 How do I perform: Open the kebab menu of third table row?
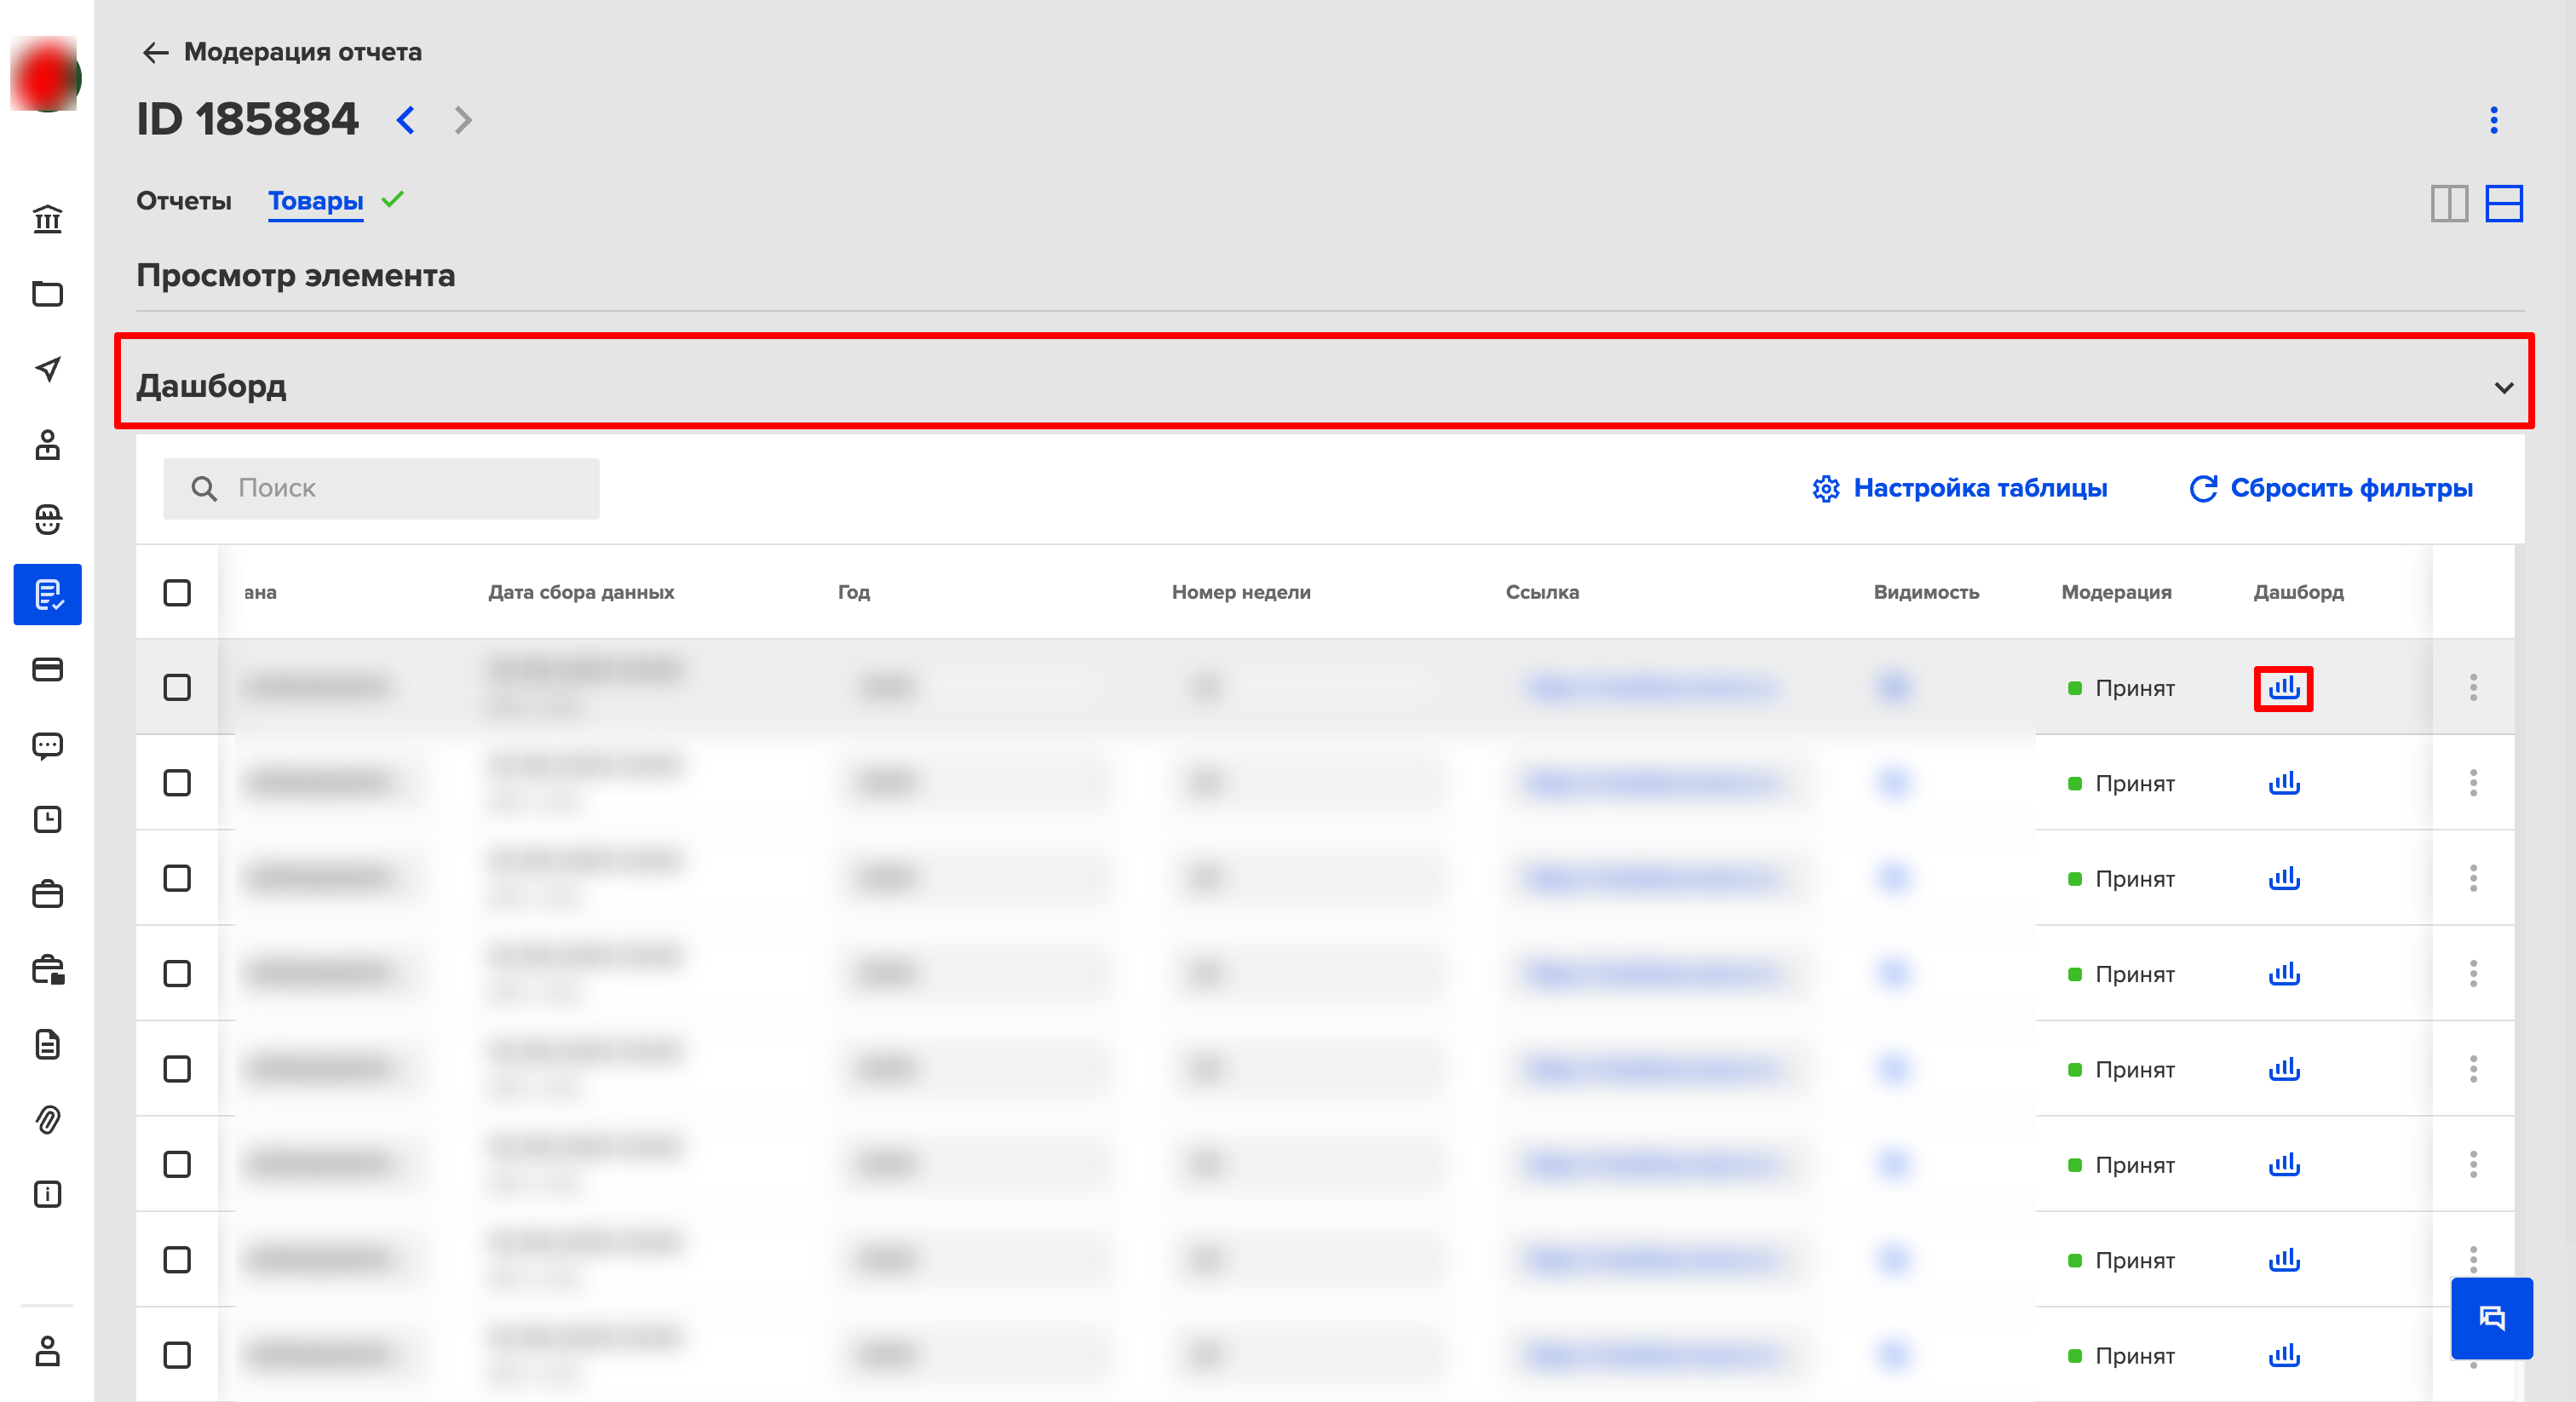point(2473,878)
